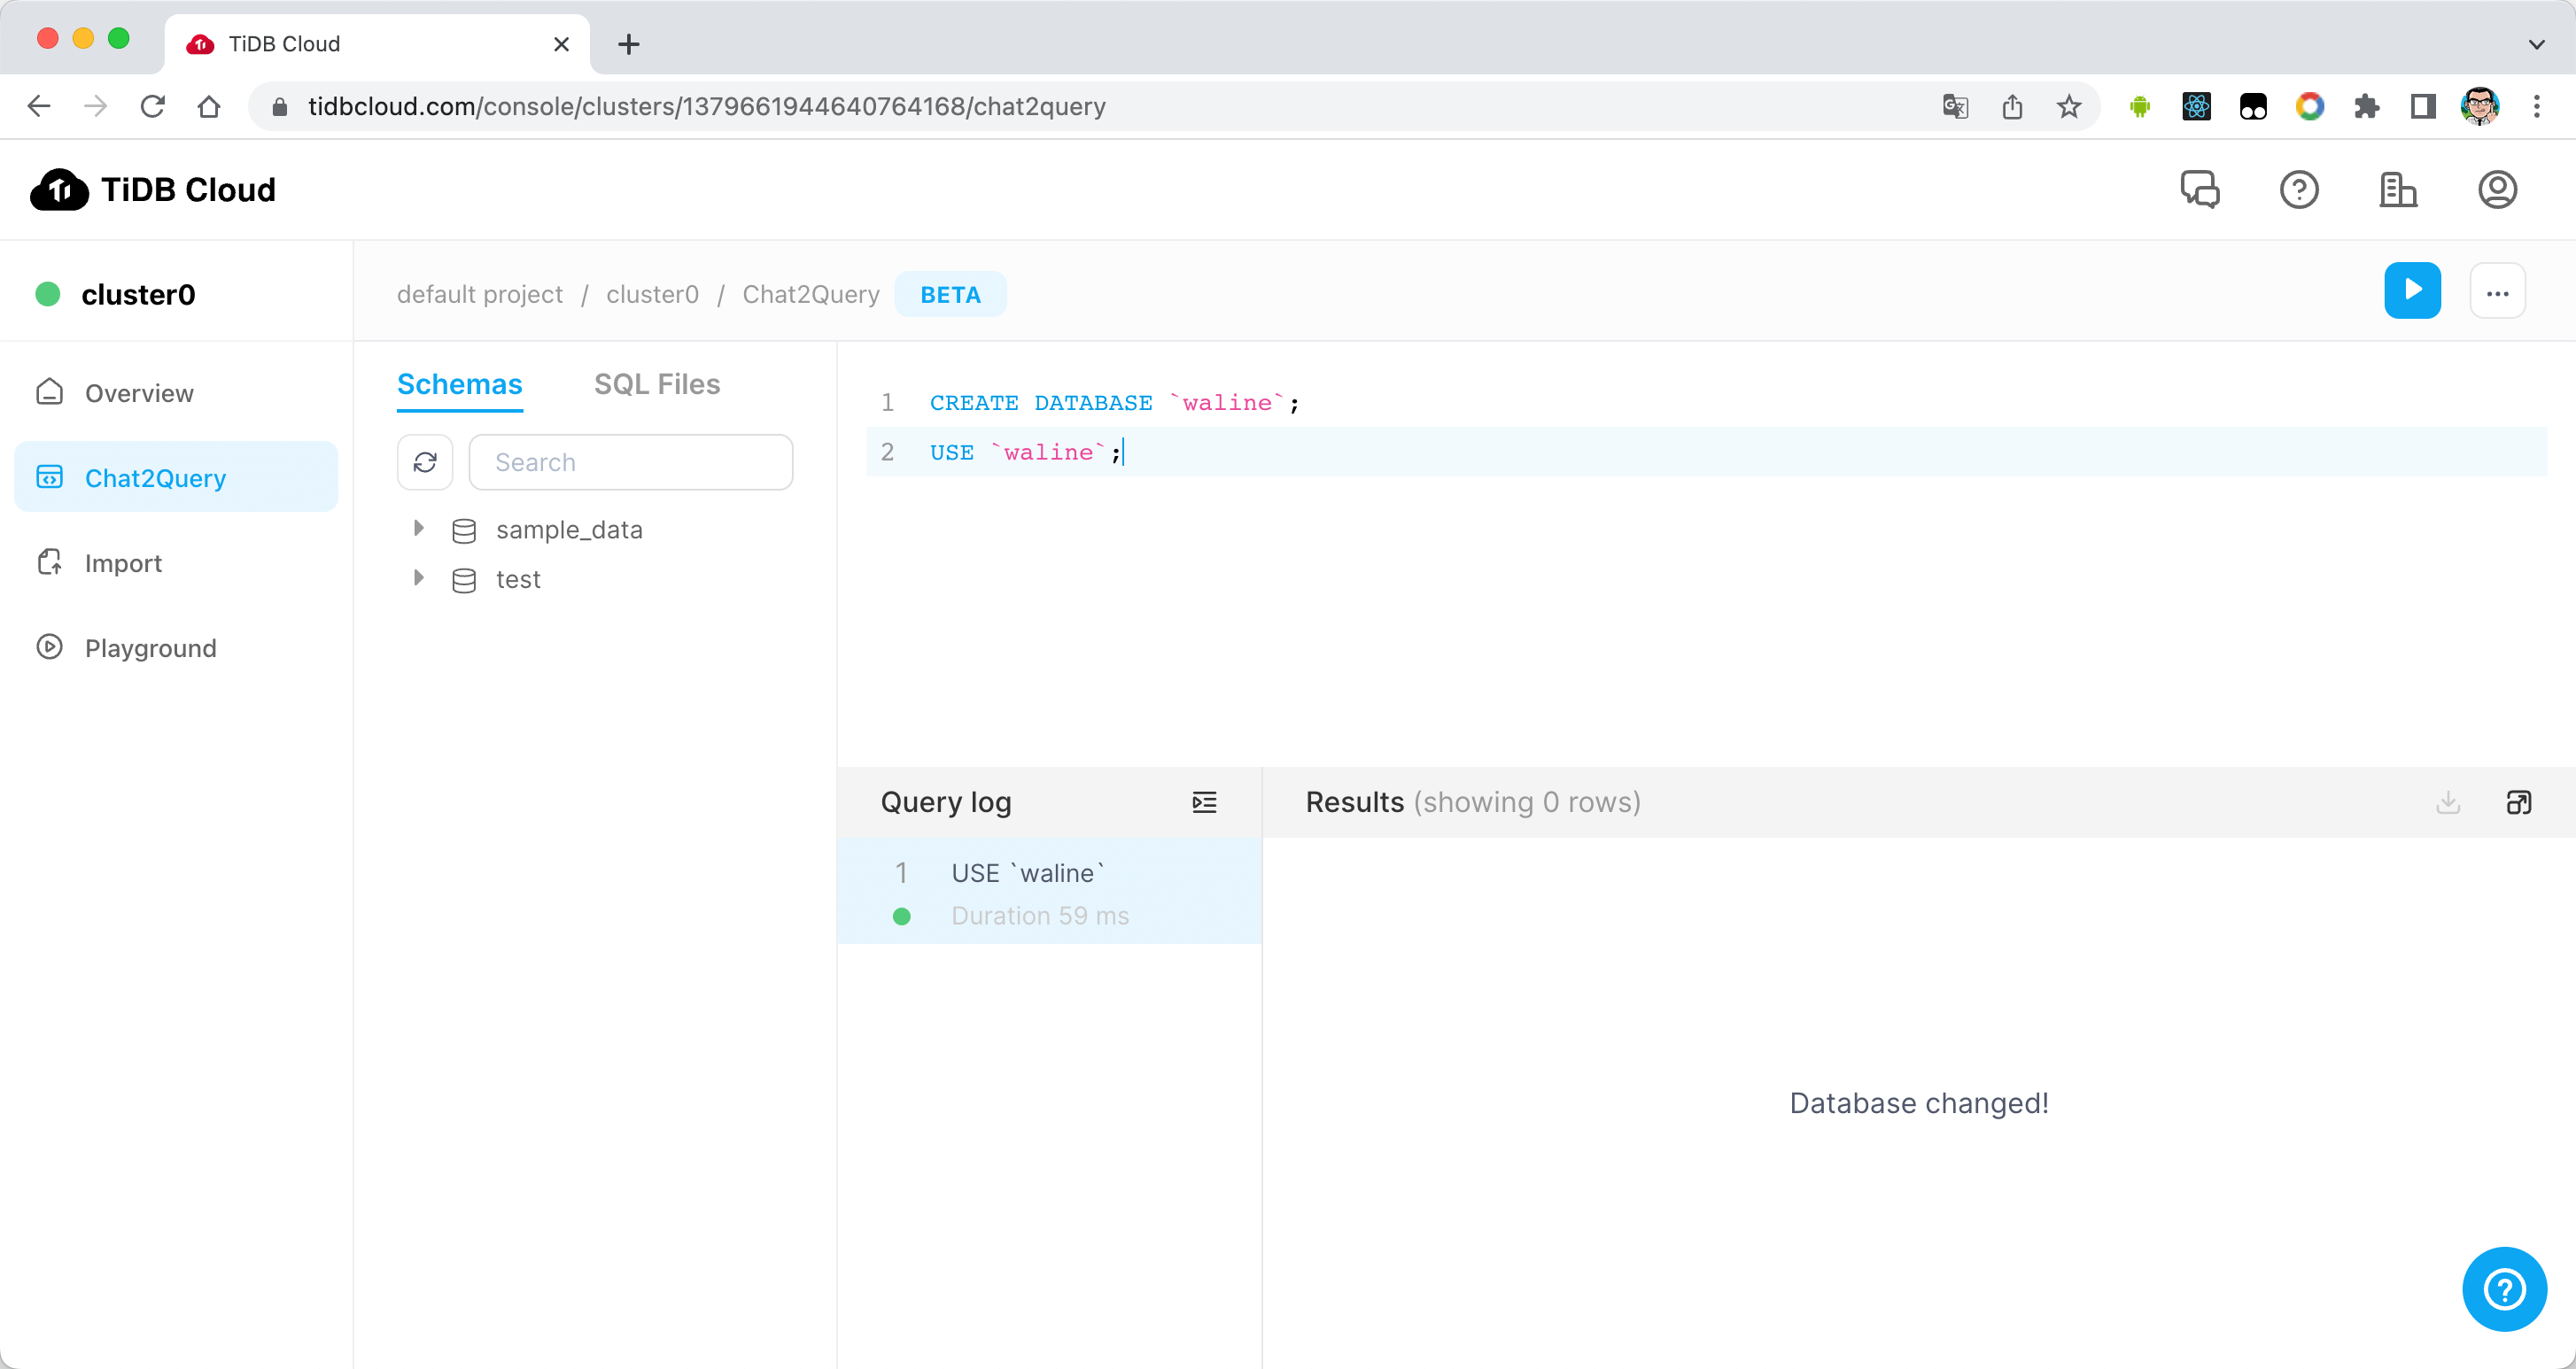The width and height of the screenshot is (2576, 1369).
Task: Select the Schemas tab
Action: (x=459, y=384)
